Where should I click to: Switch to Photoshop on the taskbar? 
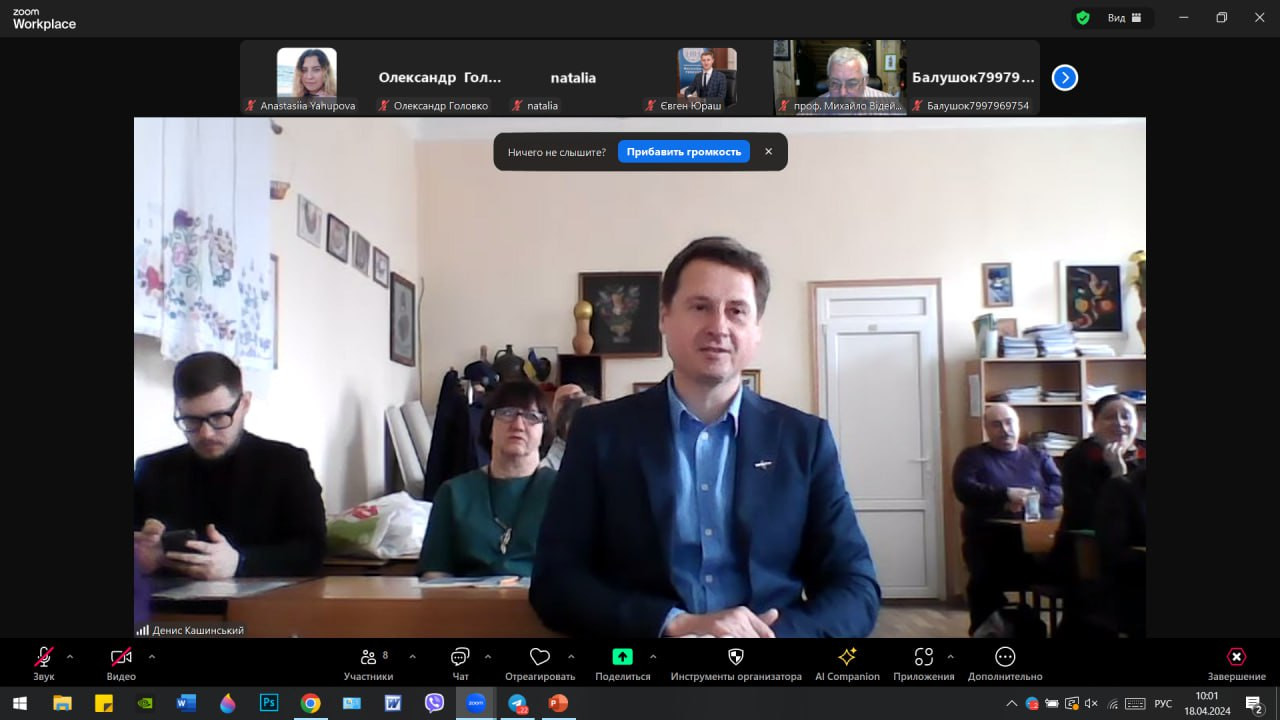[269, 703]
